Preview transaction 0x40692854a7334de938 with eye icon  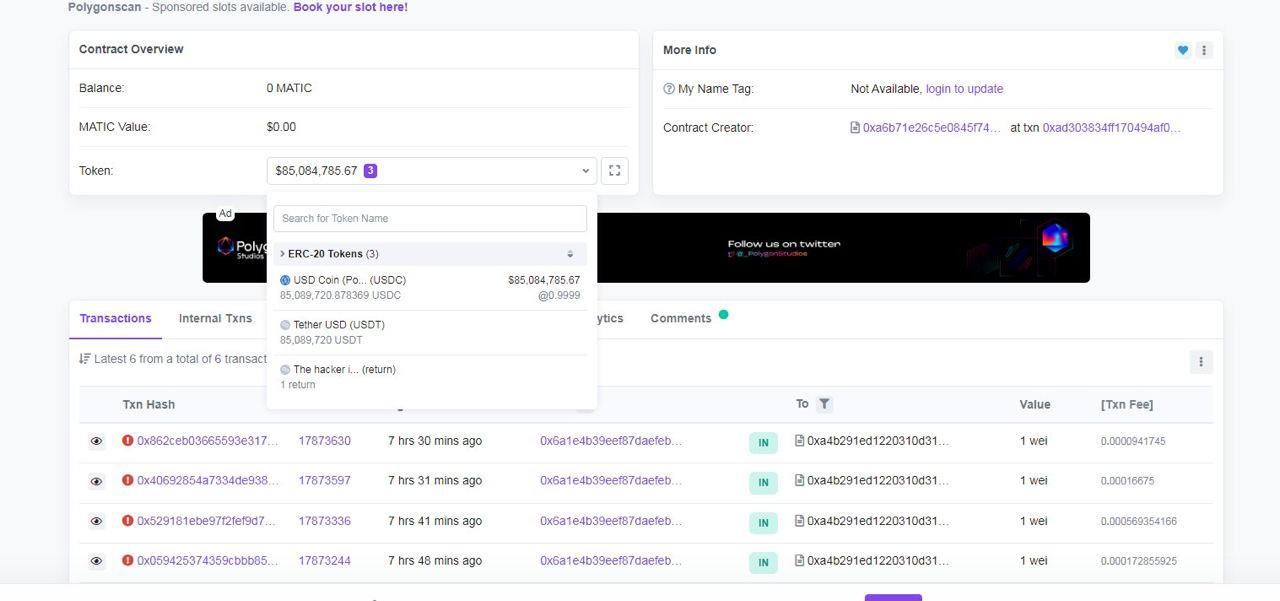(x=96, y=481)
